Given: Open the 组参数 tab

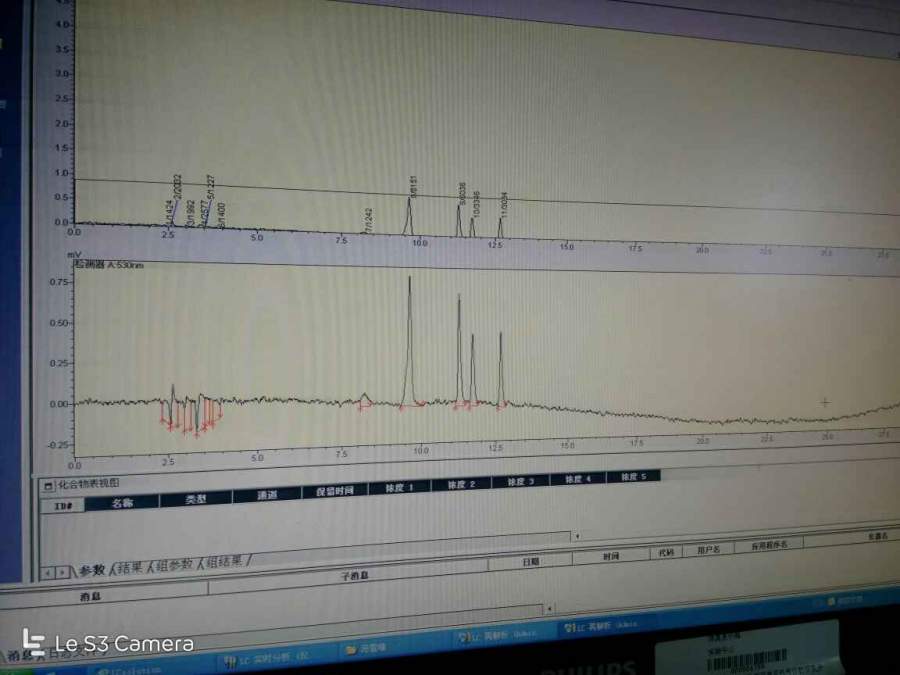Looking at the screenshot, I should pyautogui.click(x=174, y=565).
